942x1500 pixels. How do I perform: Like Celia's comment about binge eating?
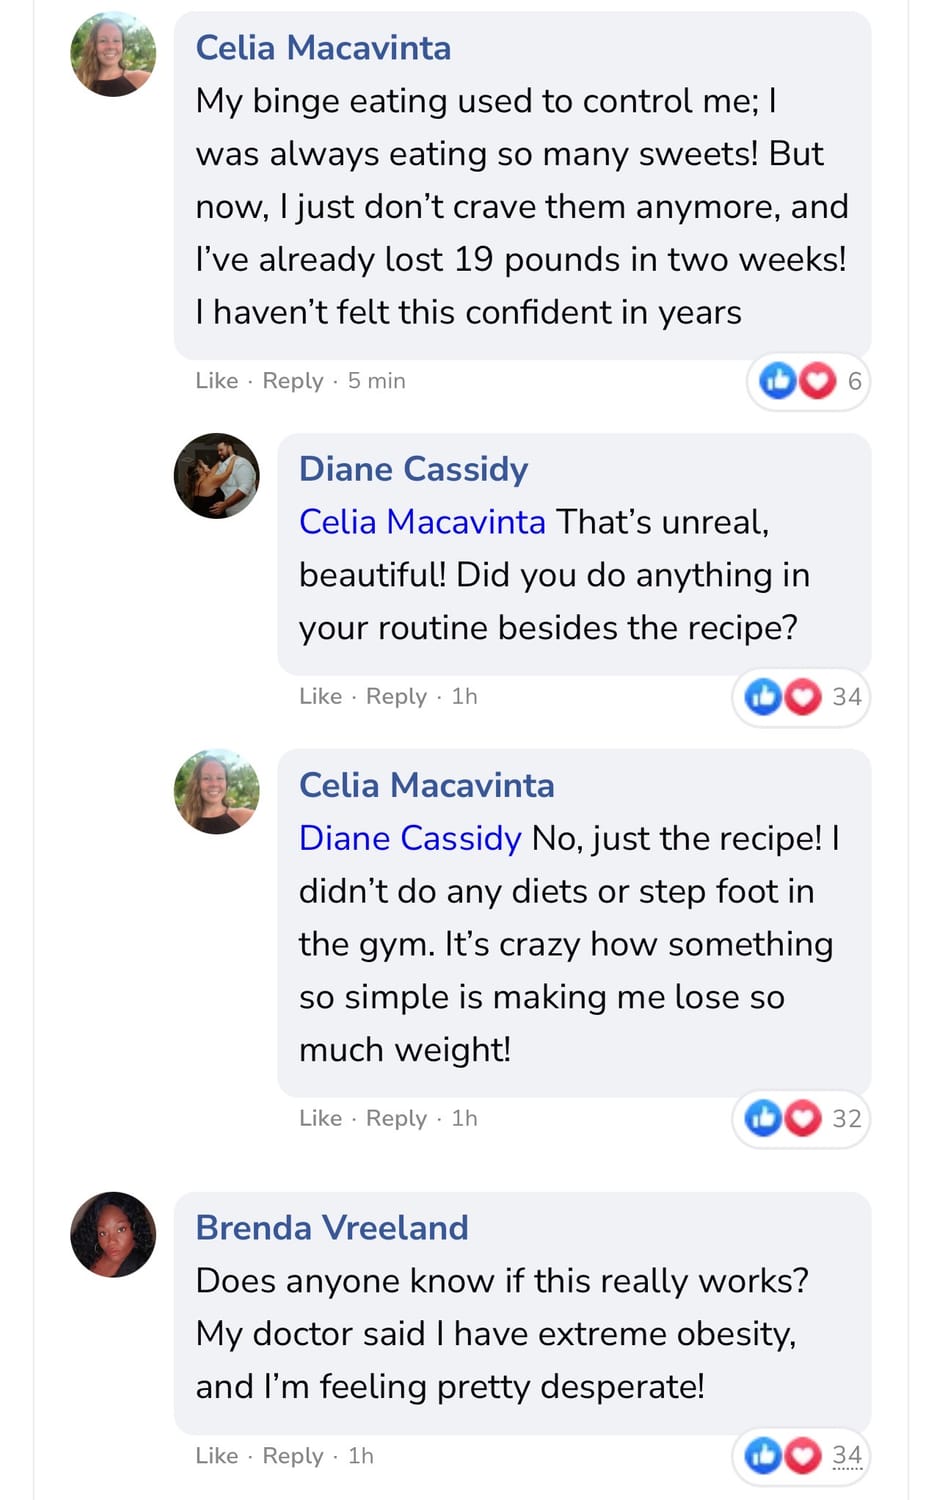[x=217, y=381]
